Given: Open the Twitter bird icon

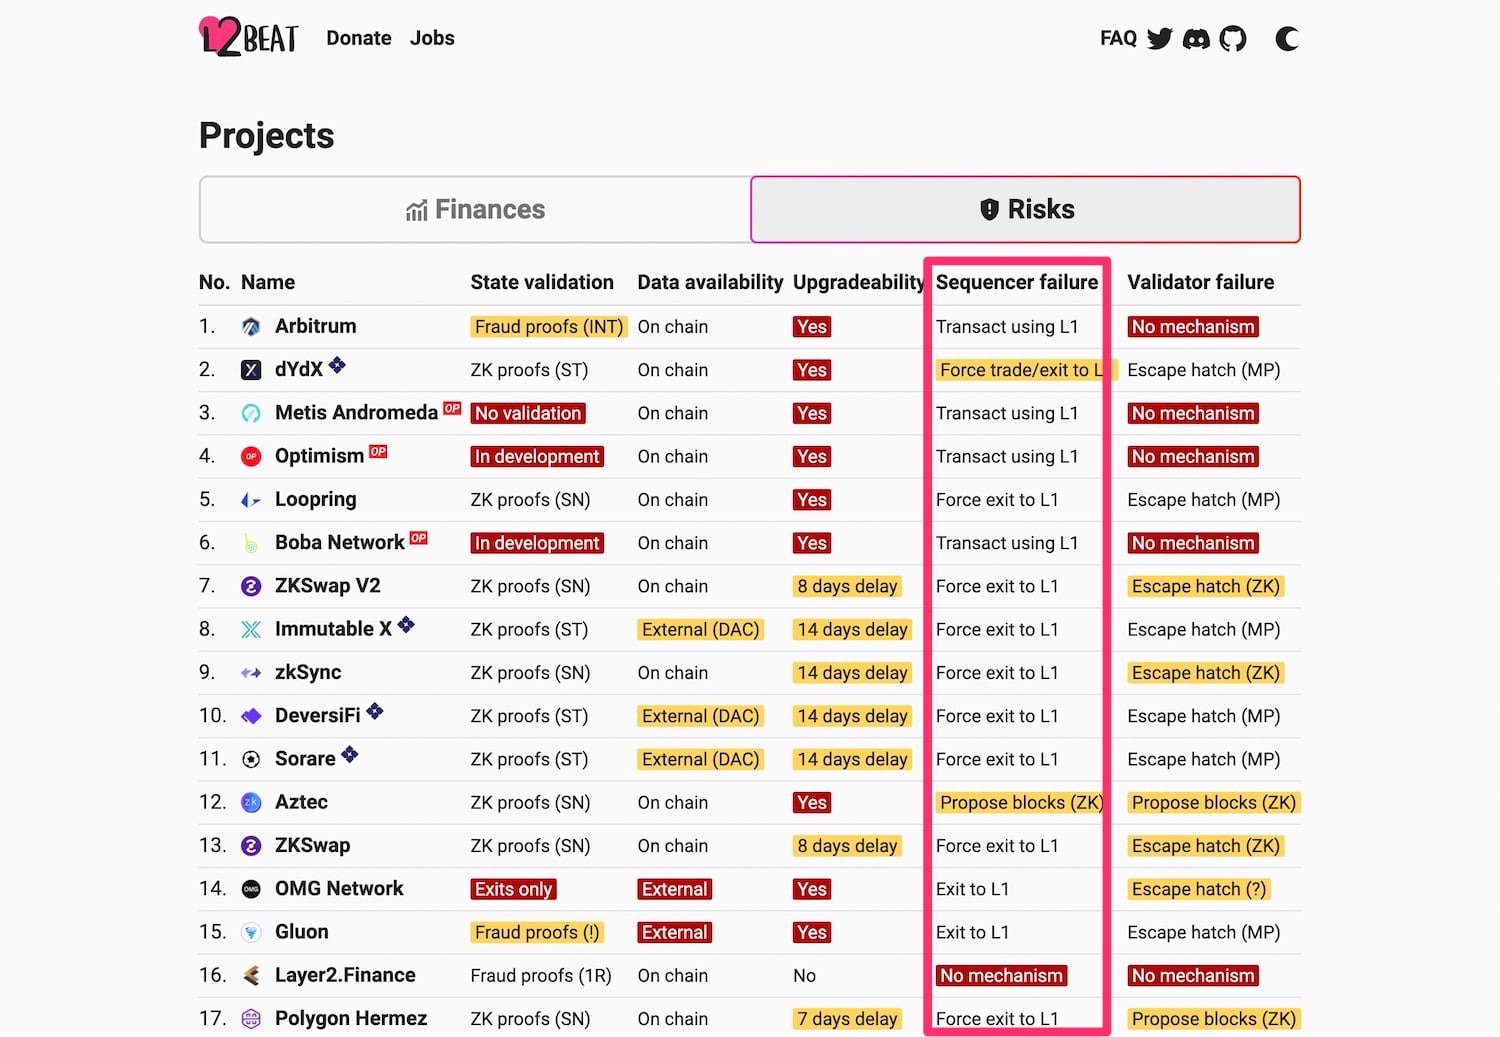Looking at the screenshot, I should (1160, 39).
